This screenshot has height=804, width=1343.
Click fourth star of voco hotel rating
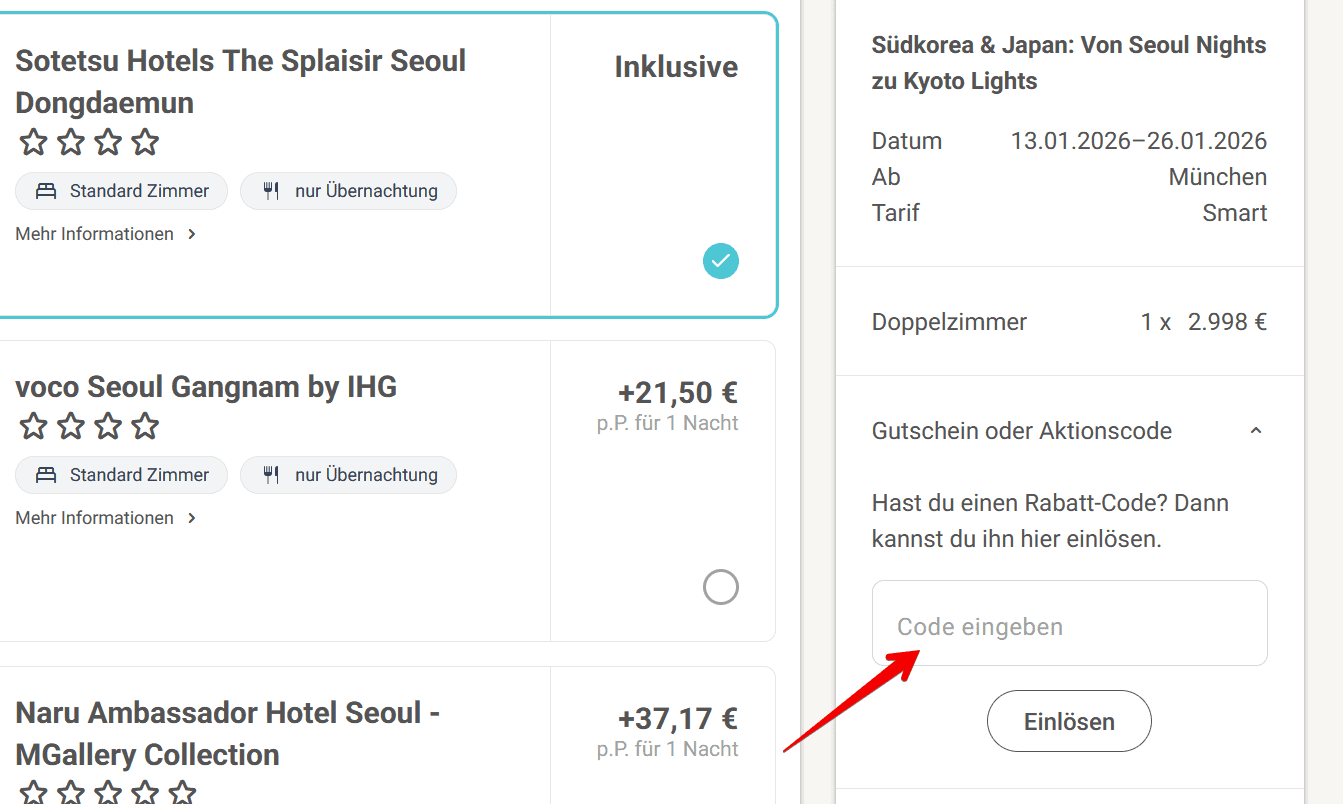click(x=145, y=426)
